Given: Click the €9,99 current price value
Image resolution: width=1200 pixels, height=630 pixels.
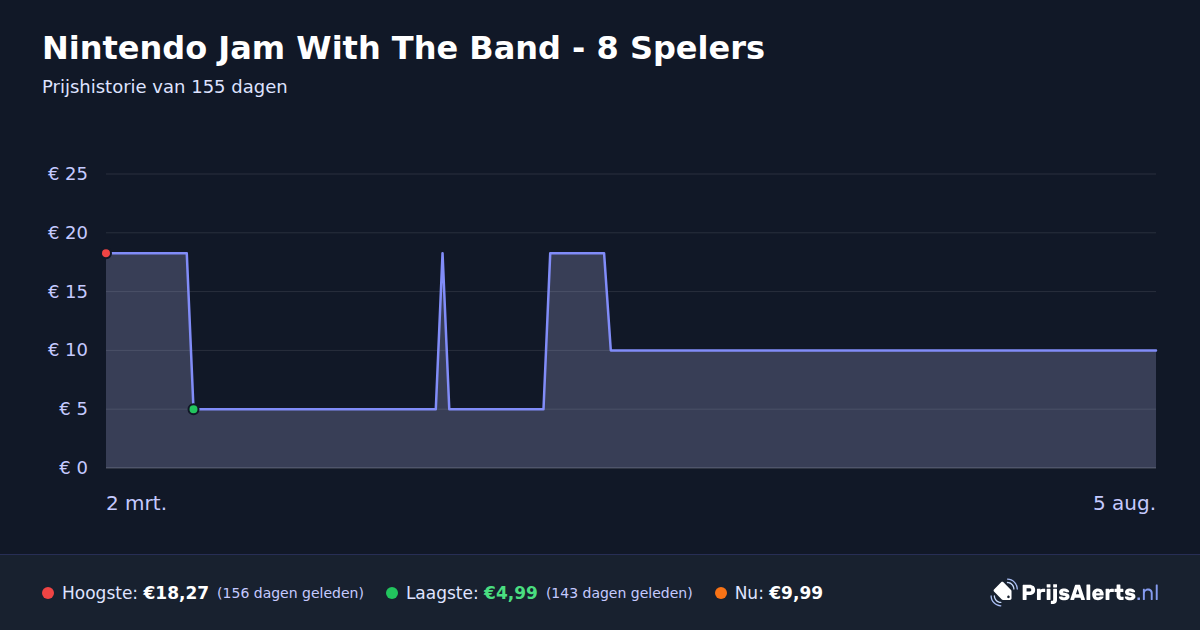Looking at the screenshot, I should point(795,593).
